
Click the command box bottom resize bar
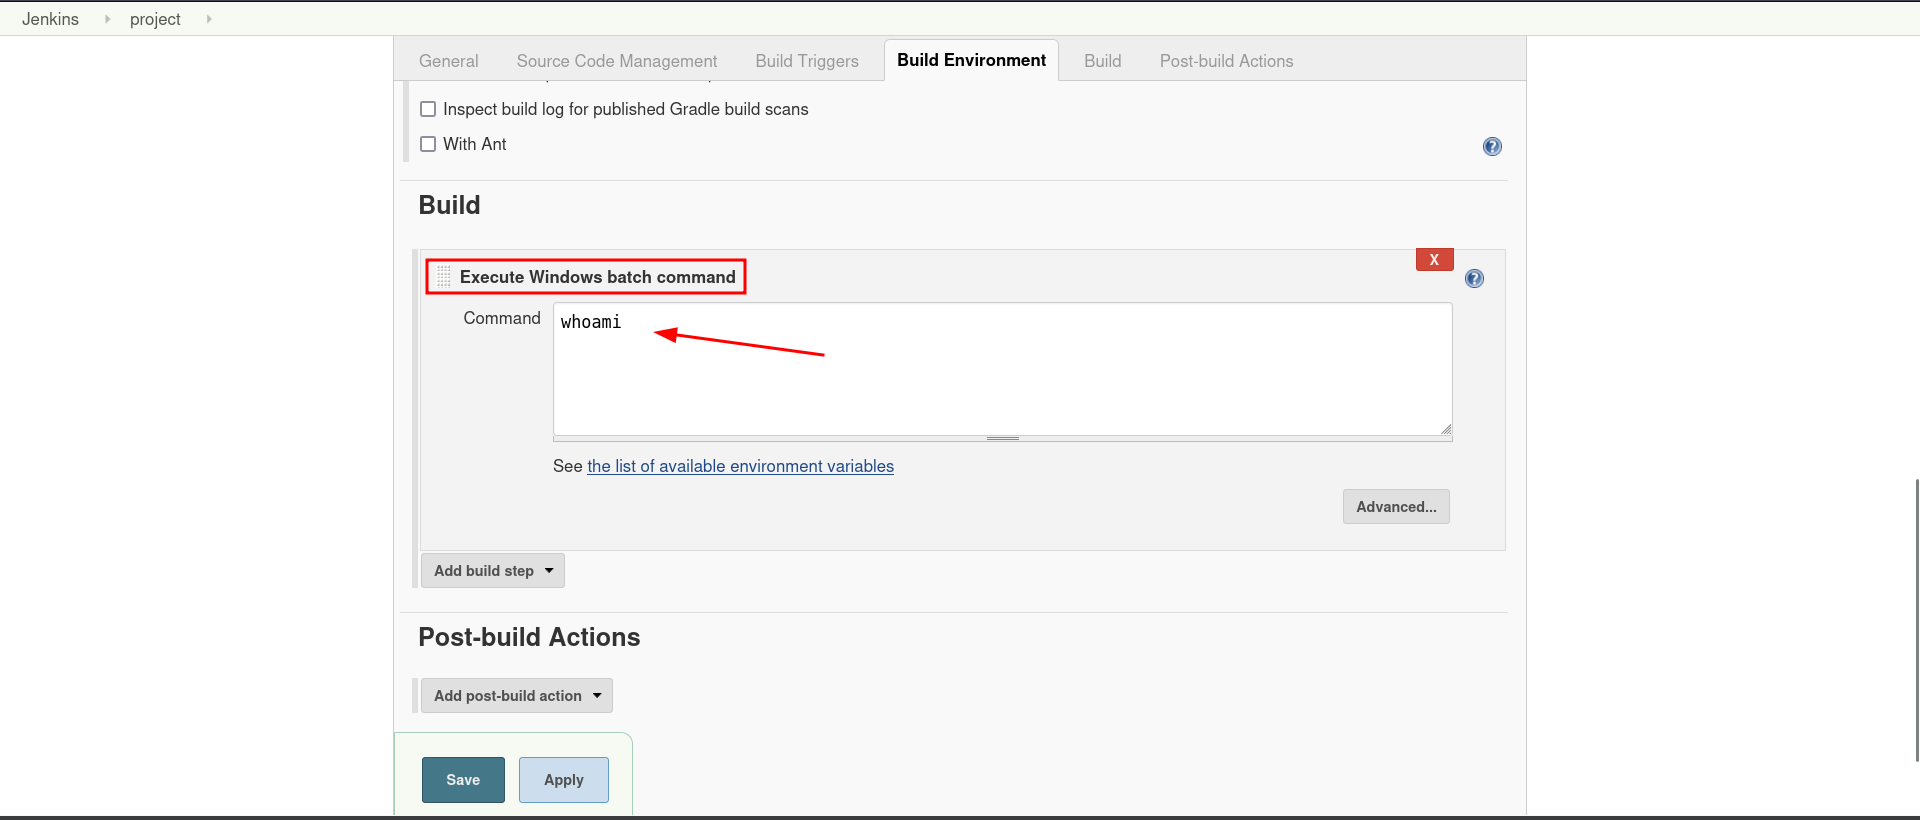click(x=1002, y=438)
